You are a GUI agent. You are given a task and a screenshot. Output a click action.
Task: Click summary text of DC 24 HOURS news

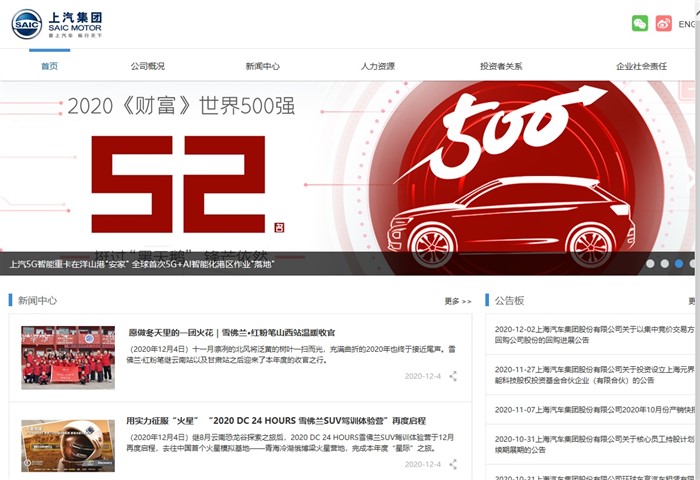point(290,442)
